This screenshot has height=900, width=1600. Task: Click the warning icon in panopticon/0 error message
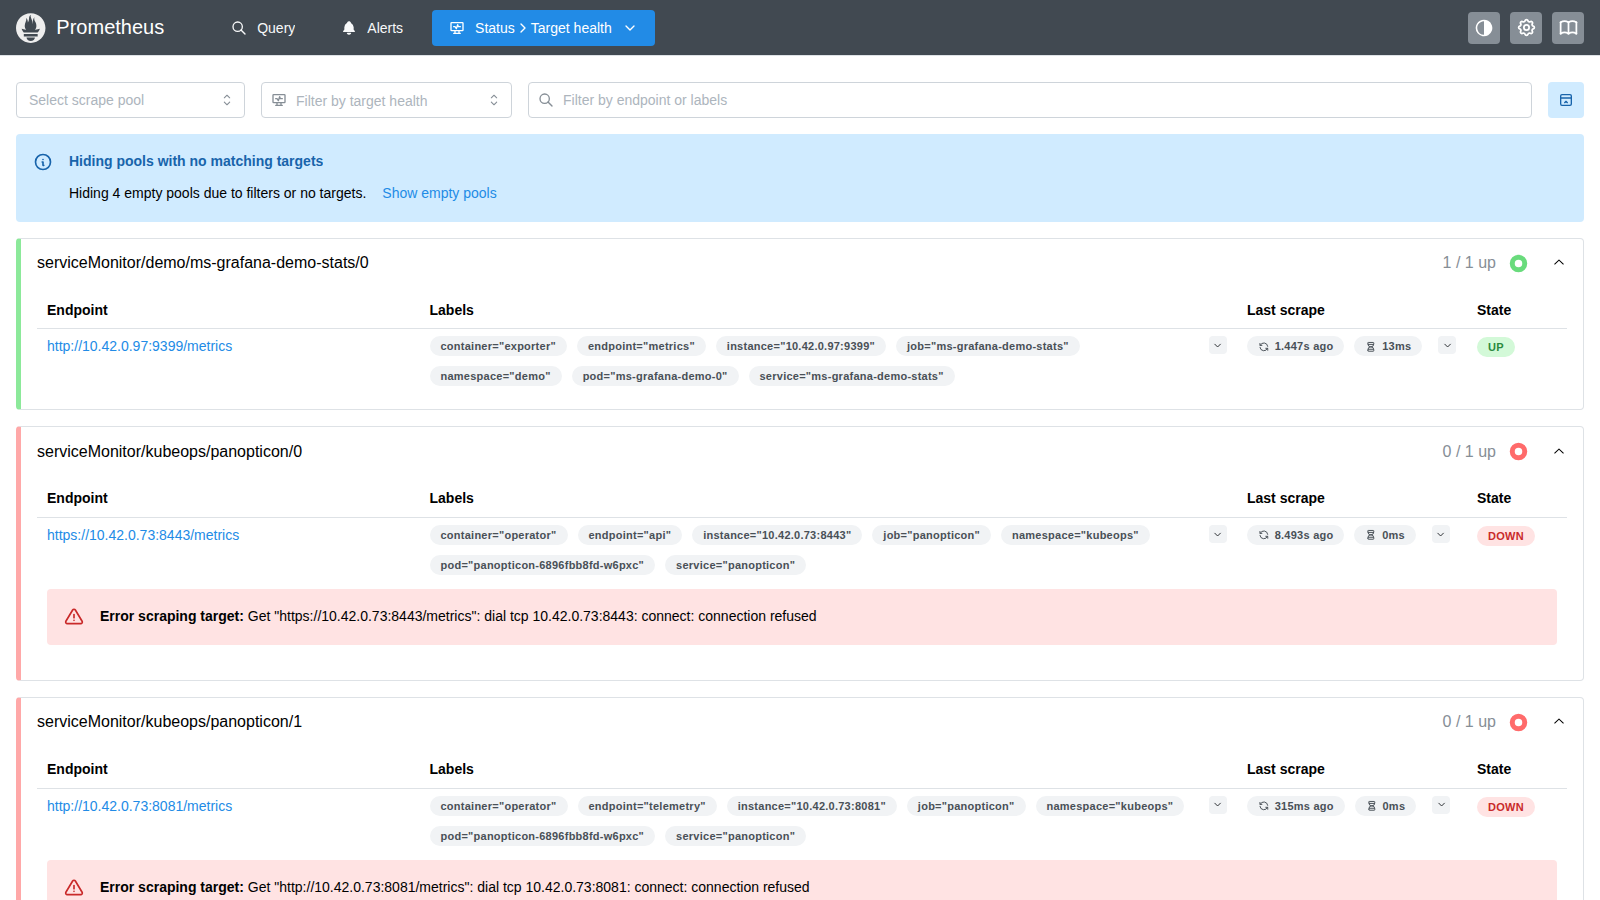tap(74, 617)
